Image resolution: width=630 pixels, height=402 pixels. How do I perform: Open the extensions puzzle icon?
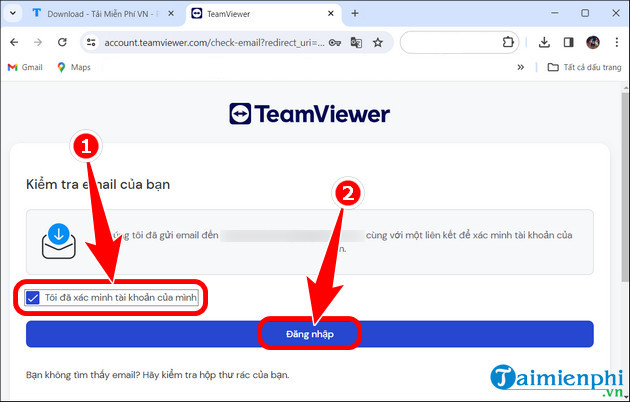[508, 42]
